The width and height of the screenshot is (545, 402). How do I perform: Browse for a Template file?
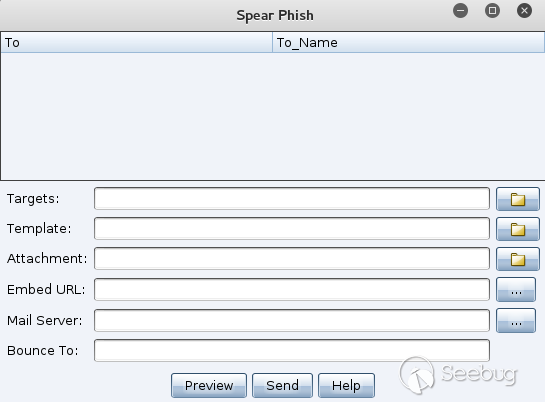coord(518,229)
